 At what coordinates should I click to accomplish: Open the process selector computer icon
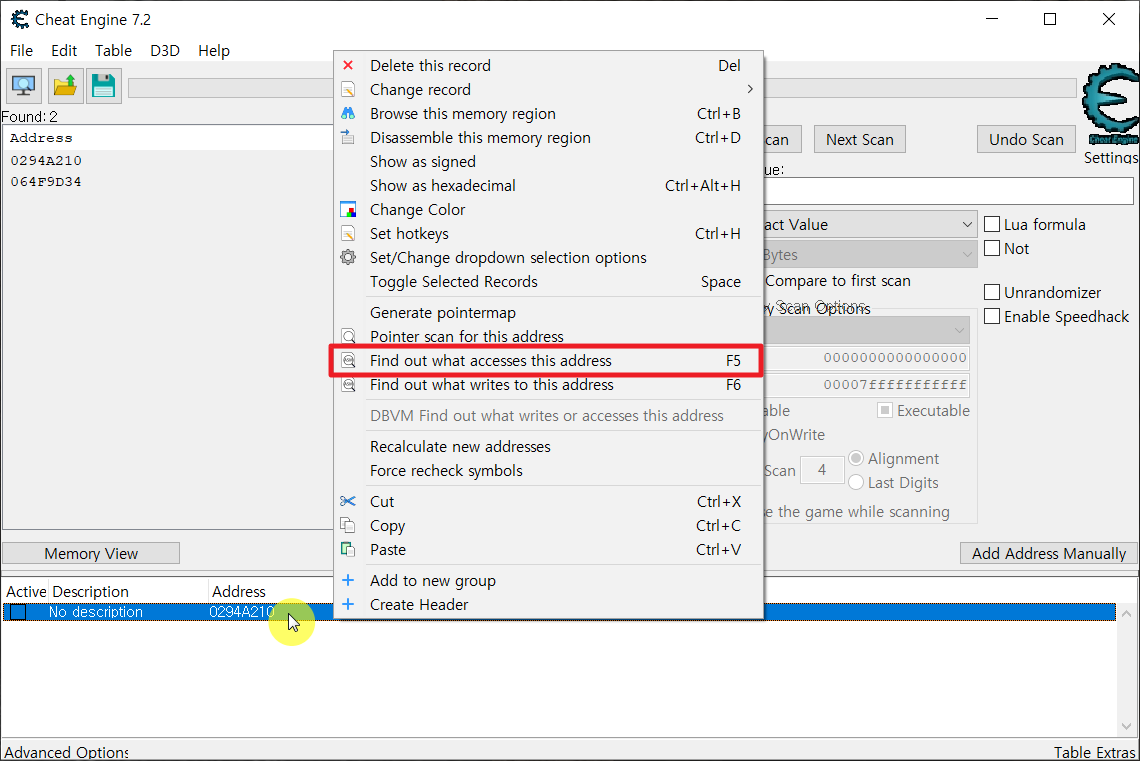click(x=24, y=86)
